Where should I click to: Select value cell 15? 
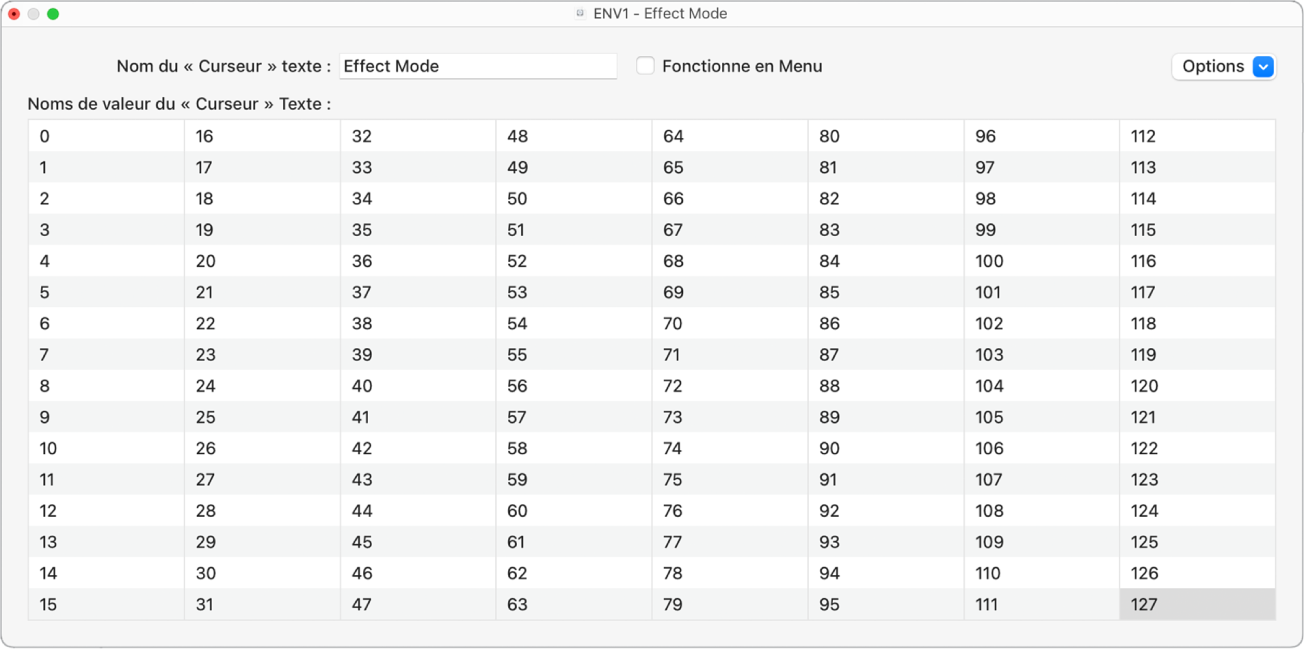click(106, 604)
